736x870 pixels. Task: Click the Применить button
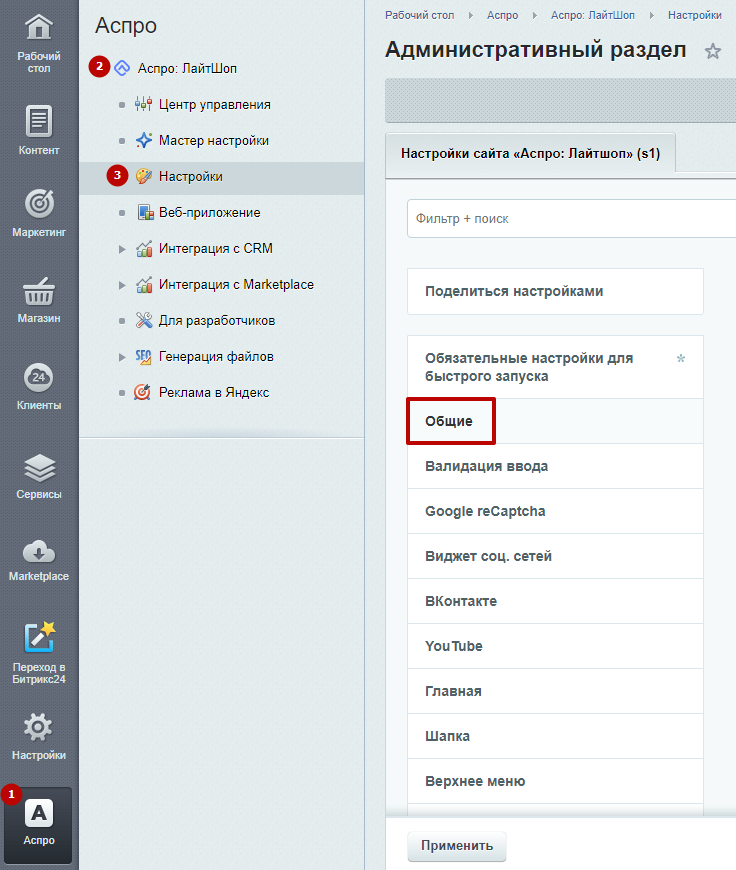457,846
